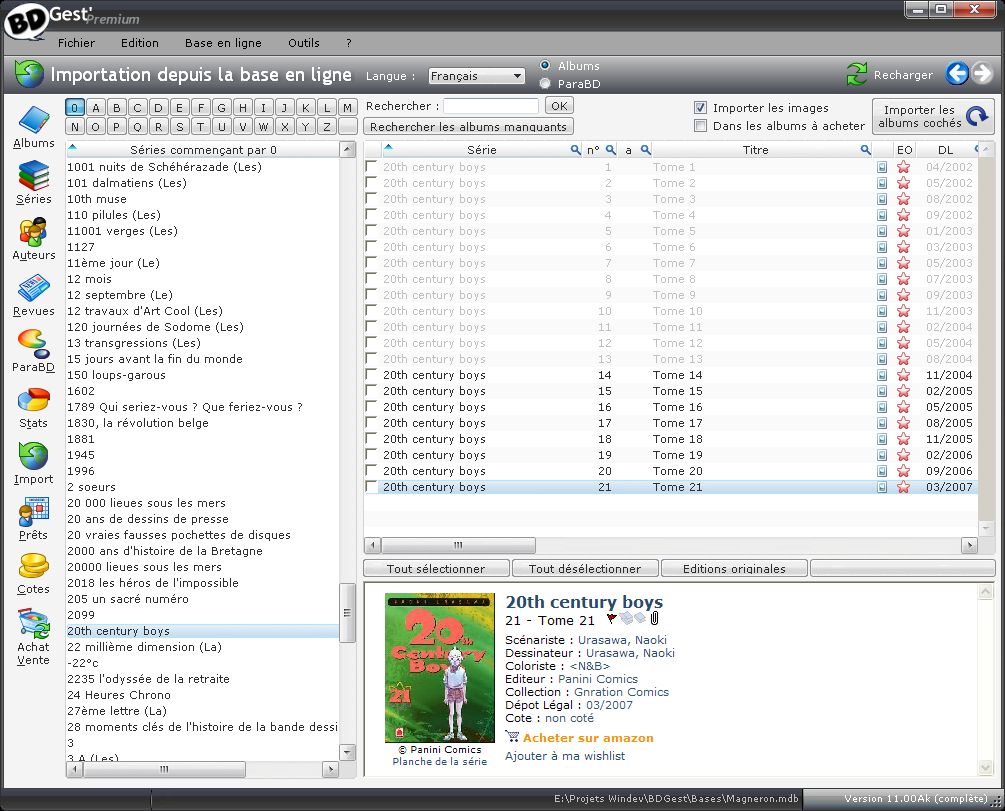Viewport: 1005px width, 811px height.
Task: Click up arrow of series list scrollbar
Action: pyautogui.click(x=347, y=149)
